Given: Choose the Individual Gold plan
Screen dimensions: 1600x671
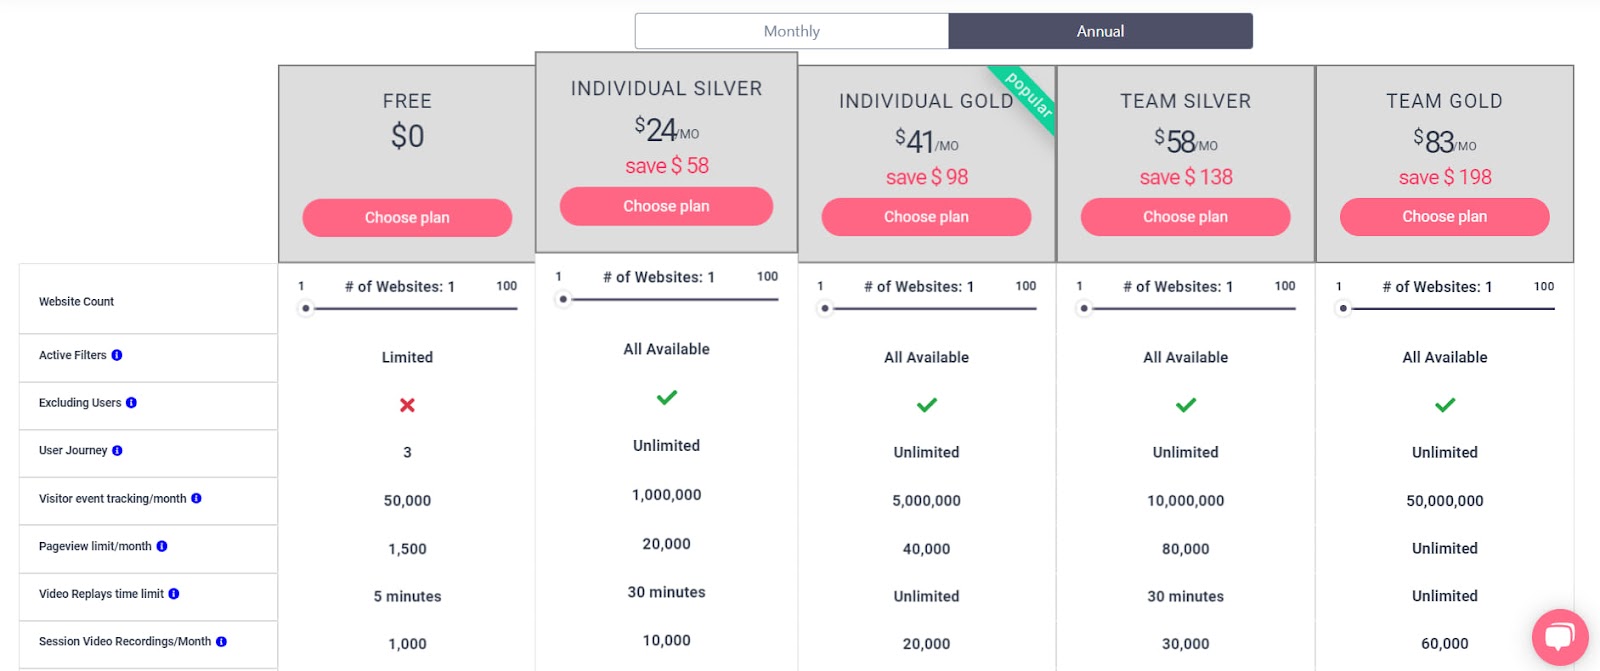Looking at the screenshot, I should coord(926,217).
